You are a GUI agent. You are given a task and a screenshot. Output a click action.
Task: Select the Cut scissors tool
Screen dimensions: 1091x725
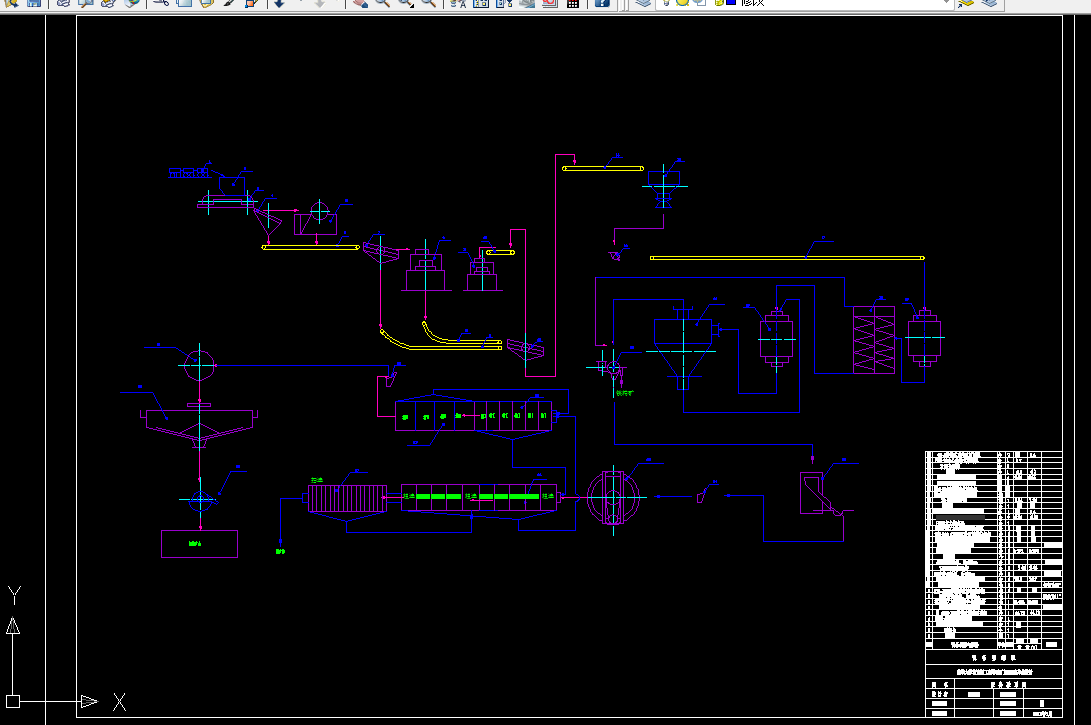click(161, 3)
